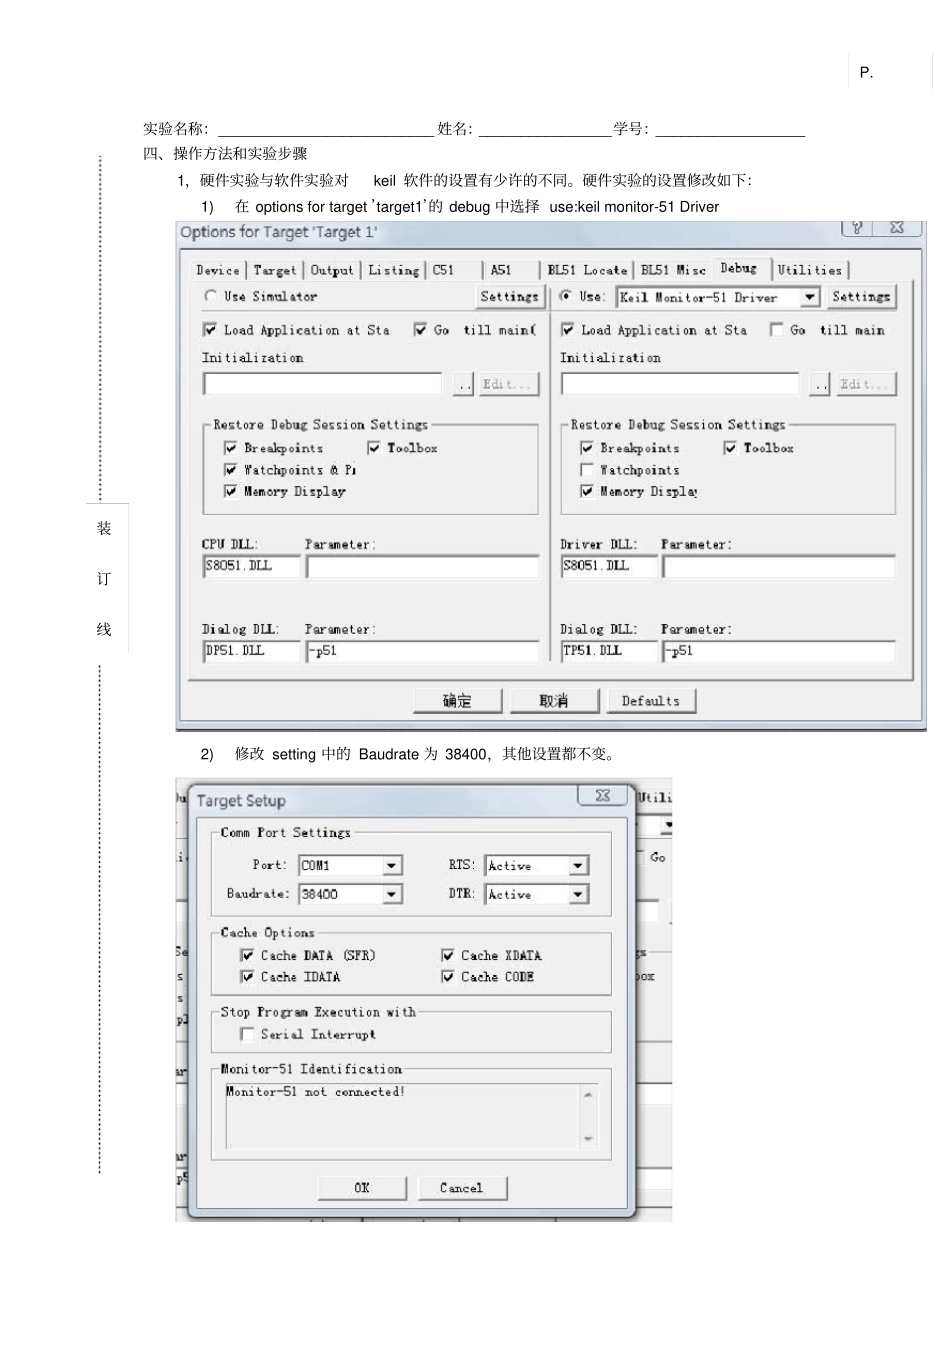Screen dimensions: 950x1345
Task: Toggle left Memory Display checkbox
Action: pyautogui.click(x=231, y=491)
